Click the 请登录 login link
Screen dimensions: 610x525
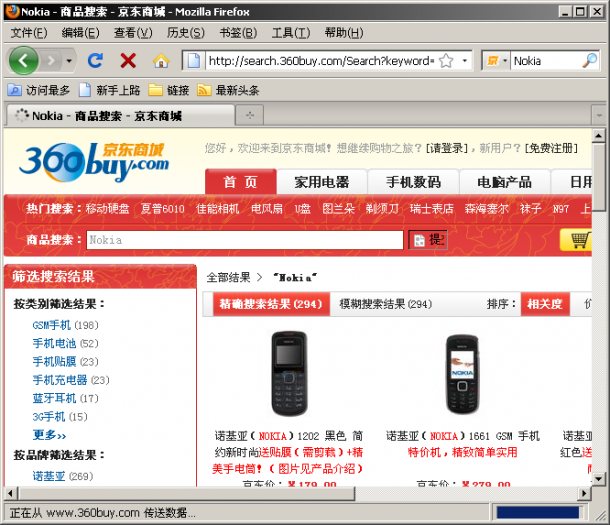(x=447, y=148)
